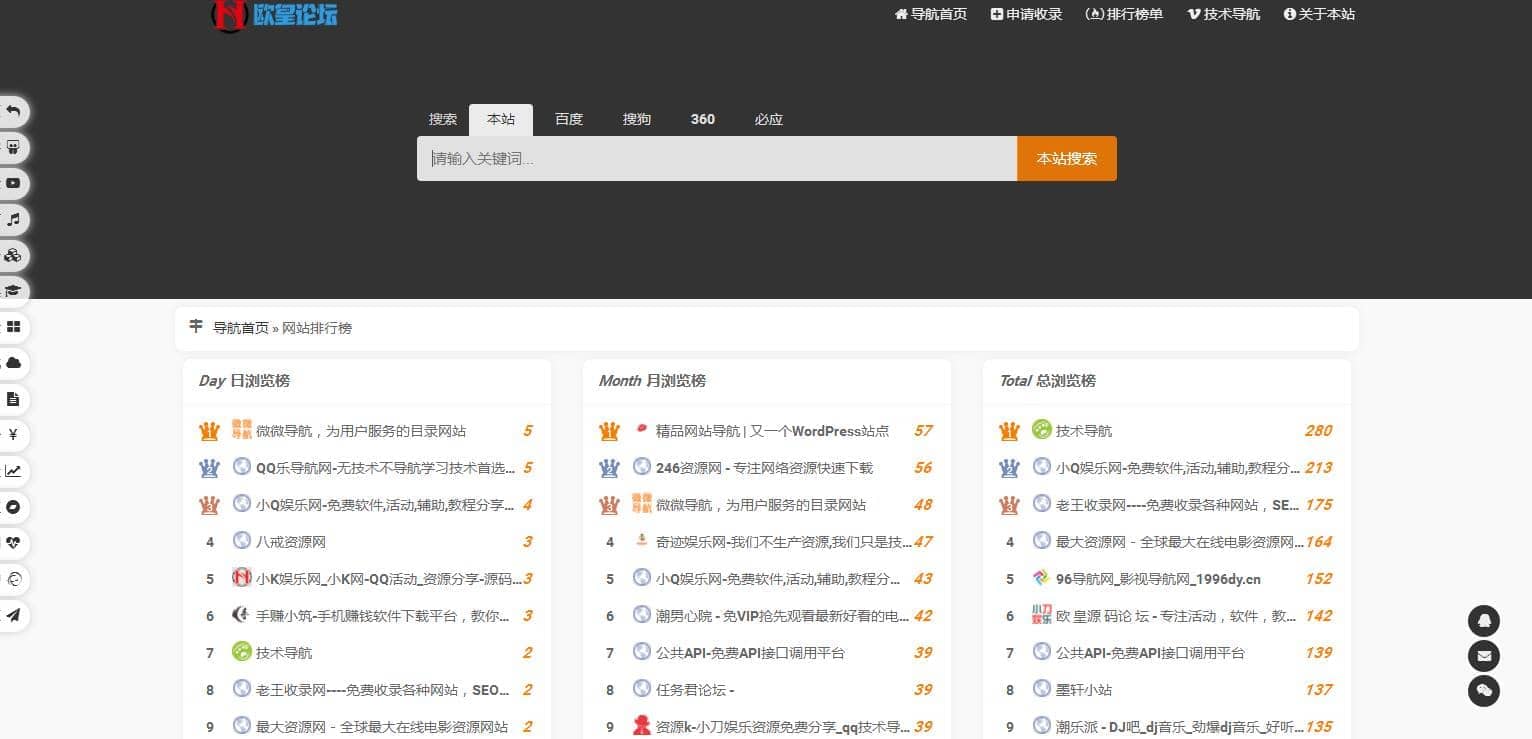
Task: Click the yen currency sidebar icon
Action: (13, 435)
